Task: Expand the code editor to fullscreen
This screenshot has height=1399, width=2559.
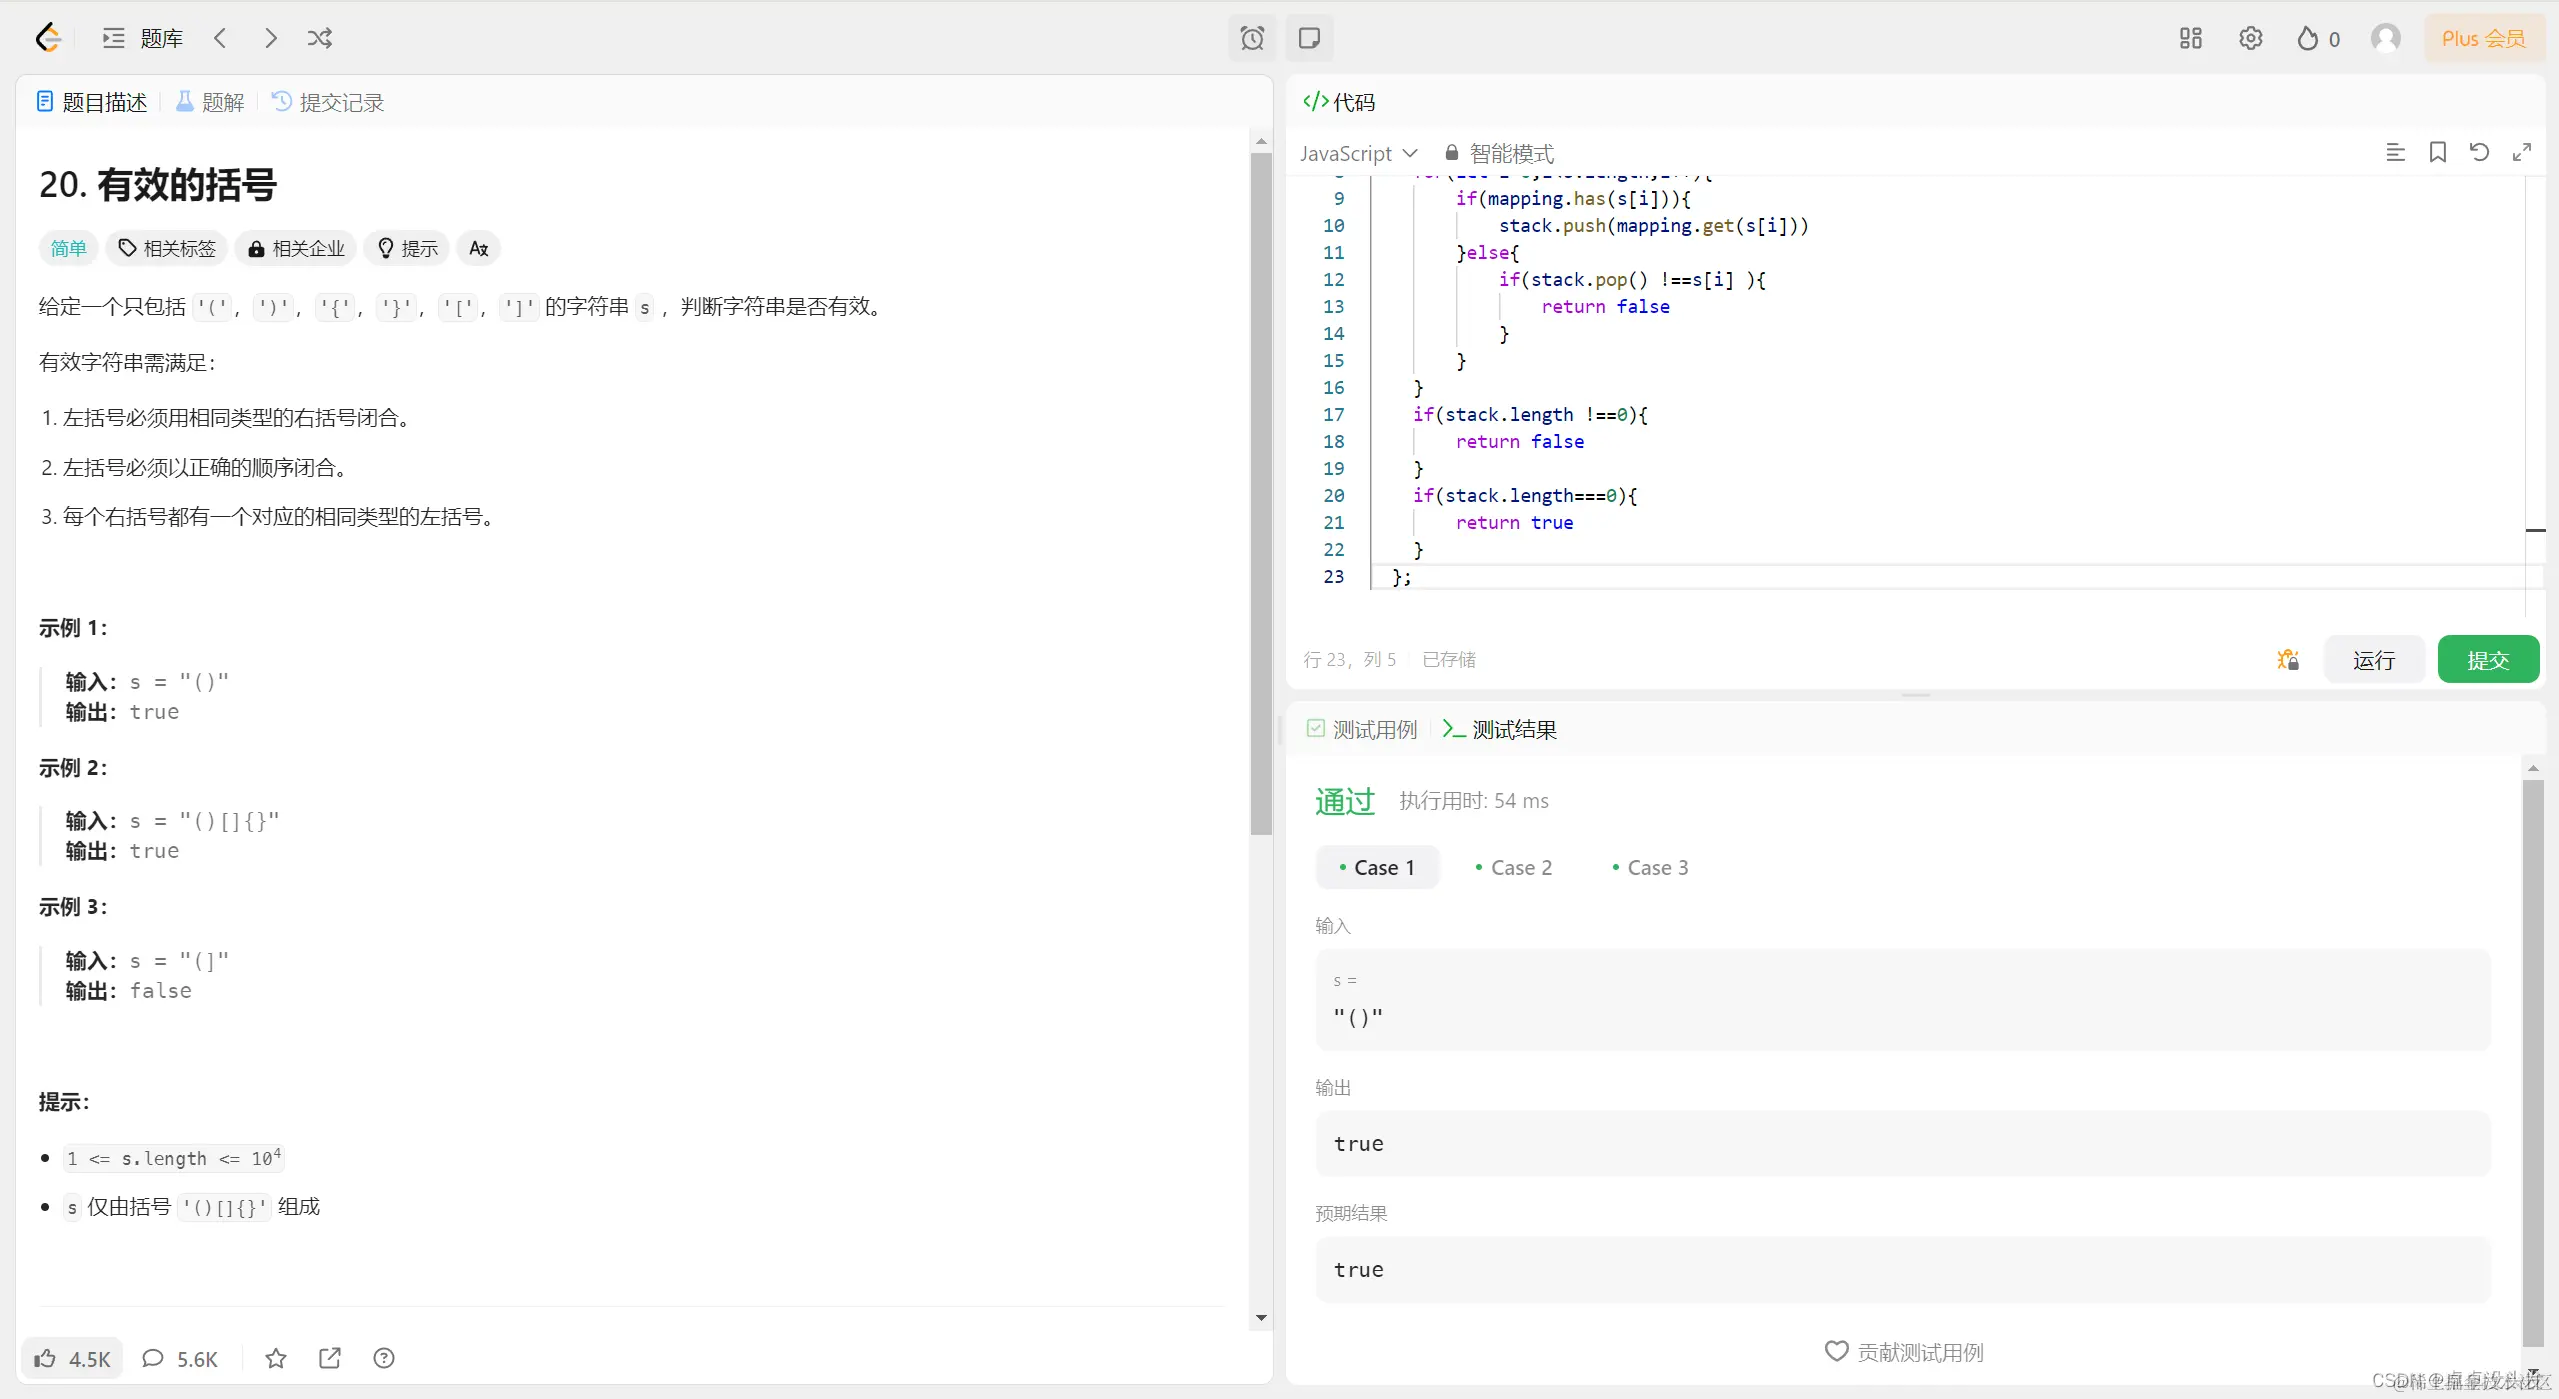Action: pyautogui.click(x=2522, y=152)
